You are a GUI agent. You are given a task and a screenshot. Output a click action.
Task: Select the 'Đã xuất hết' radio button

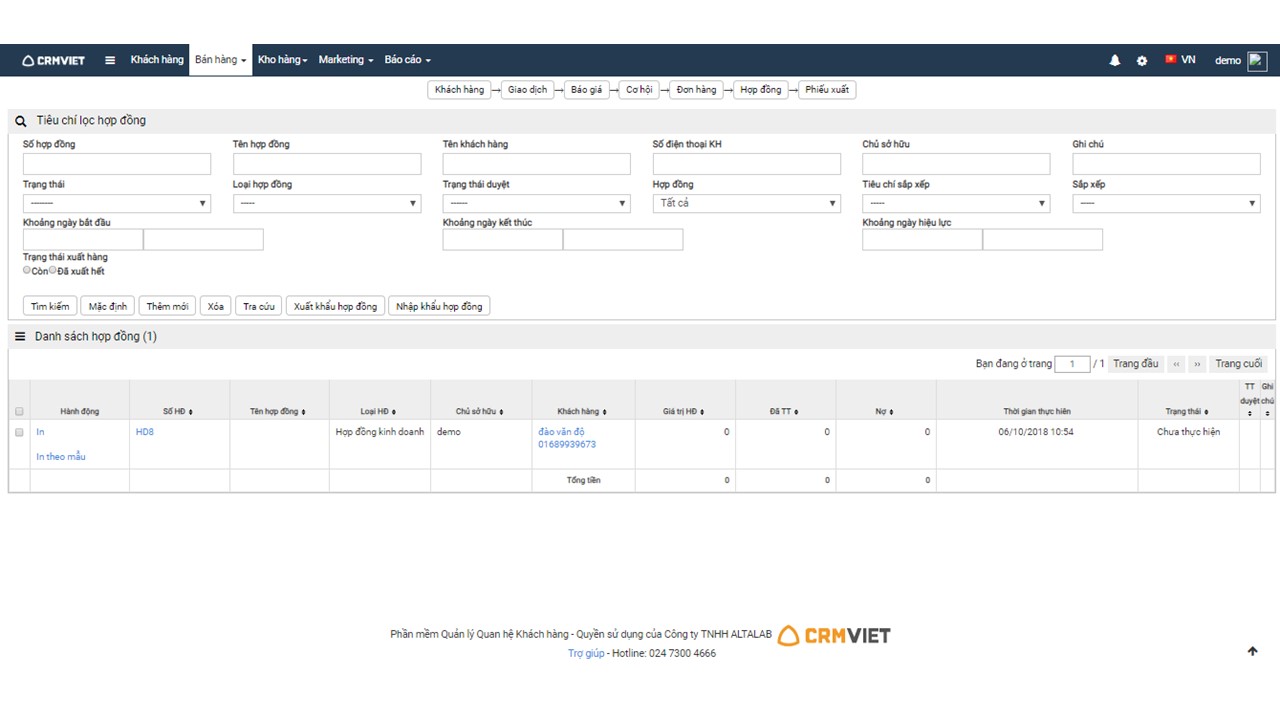click(x=53, y=270)
